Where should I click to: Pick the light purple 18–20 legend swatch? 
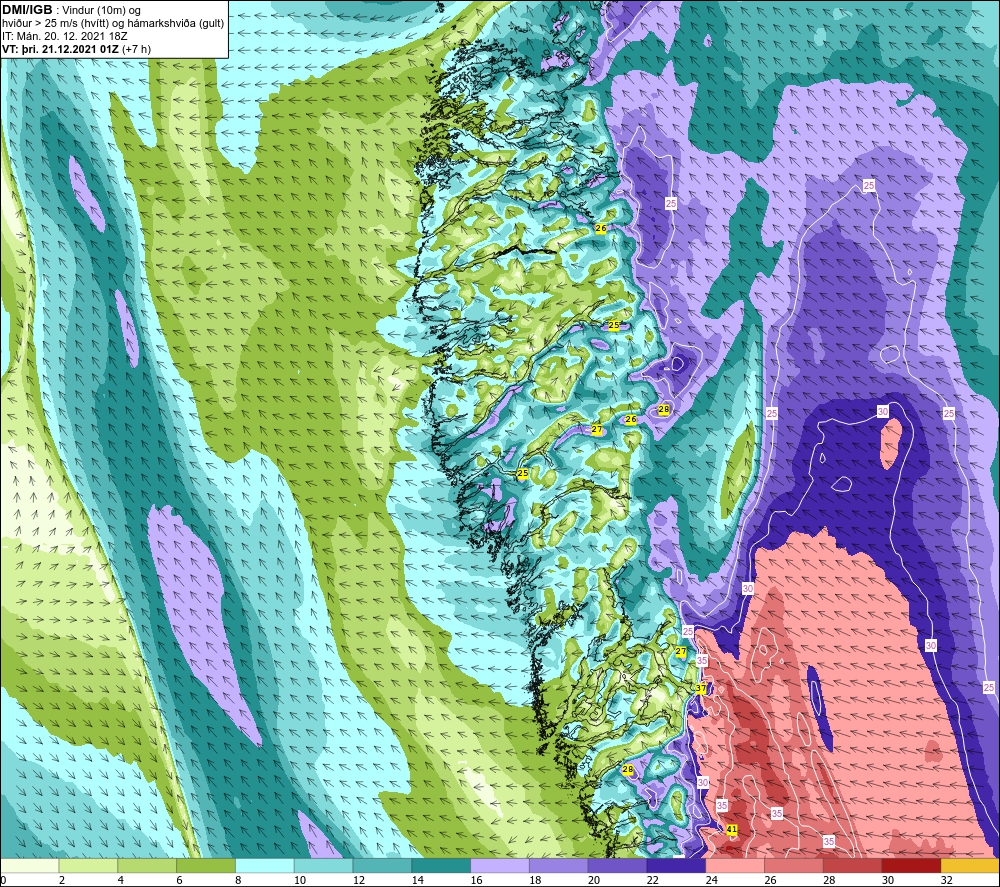tap(559, 866)
